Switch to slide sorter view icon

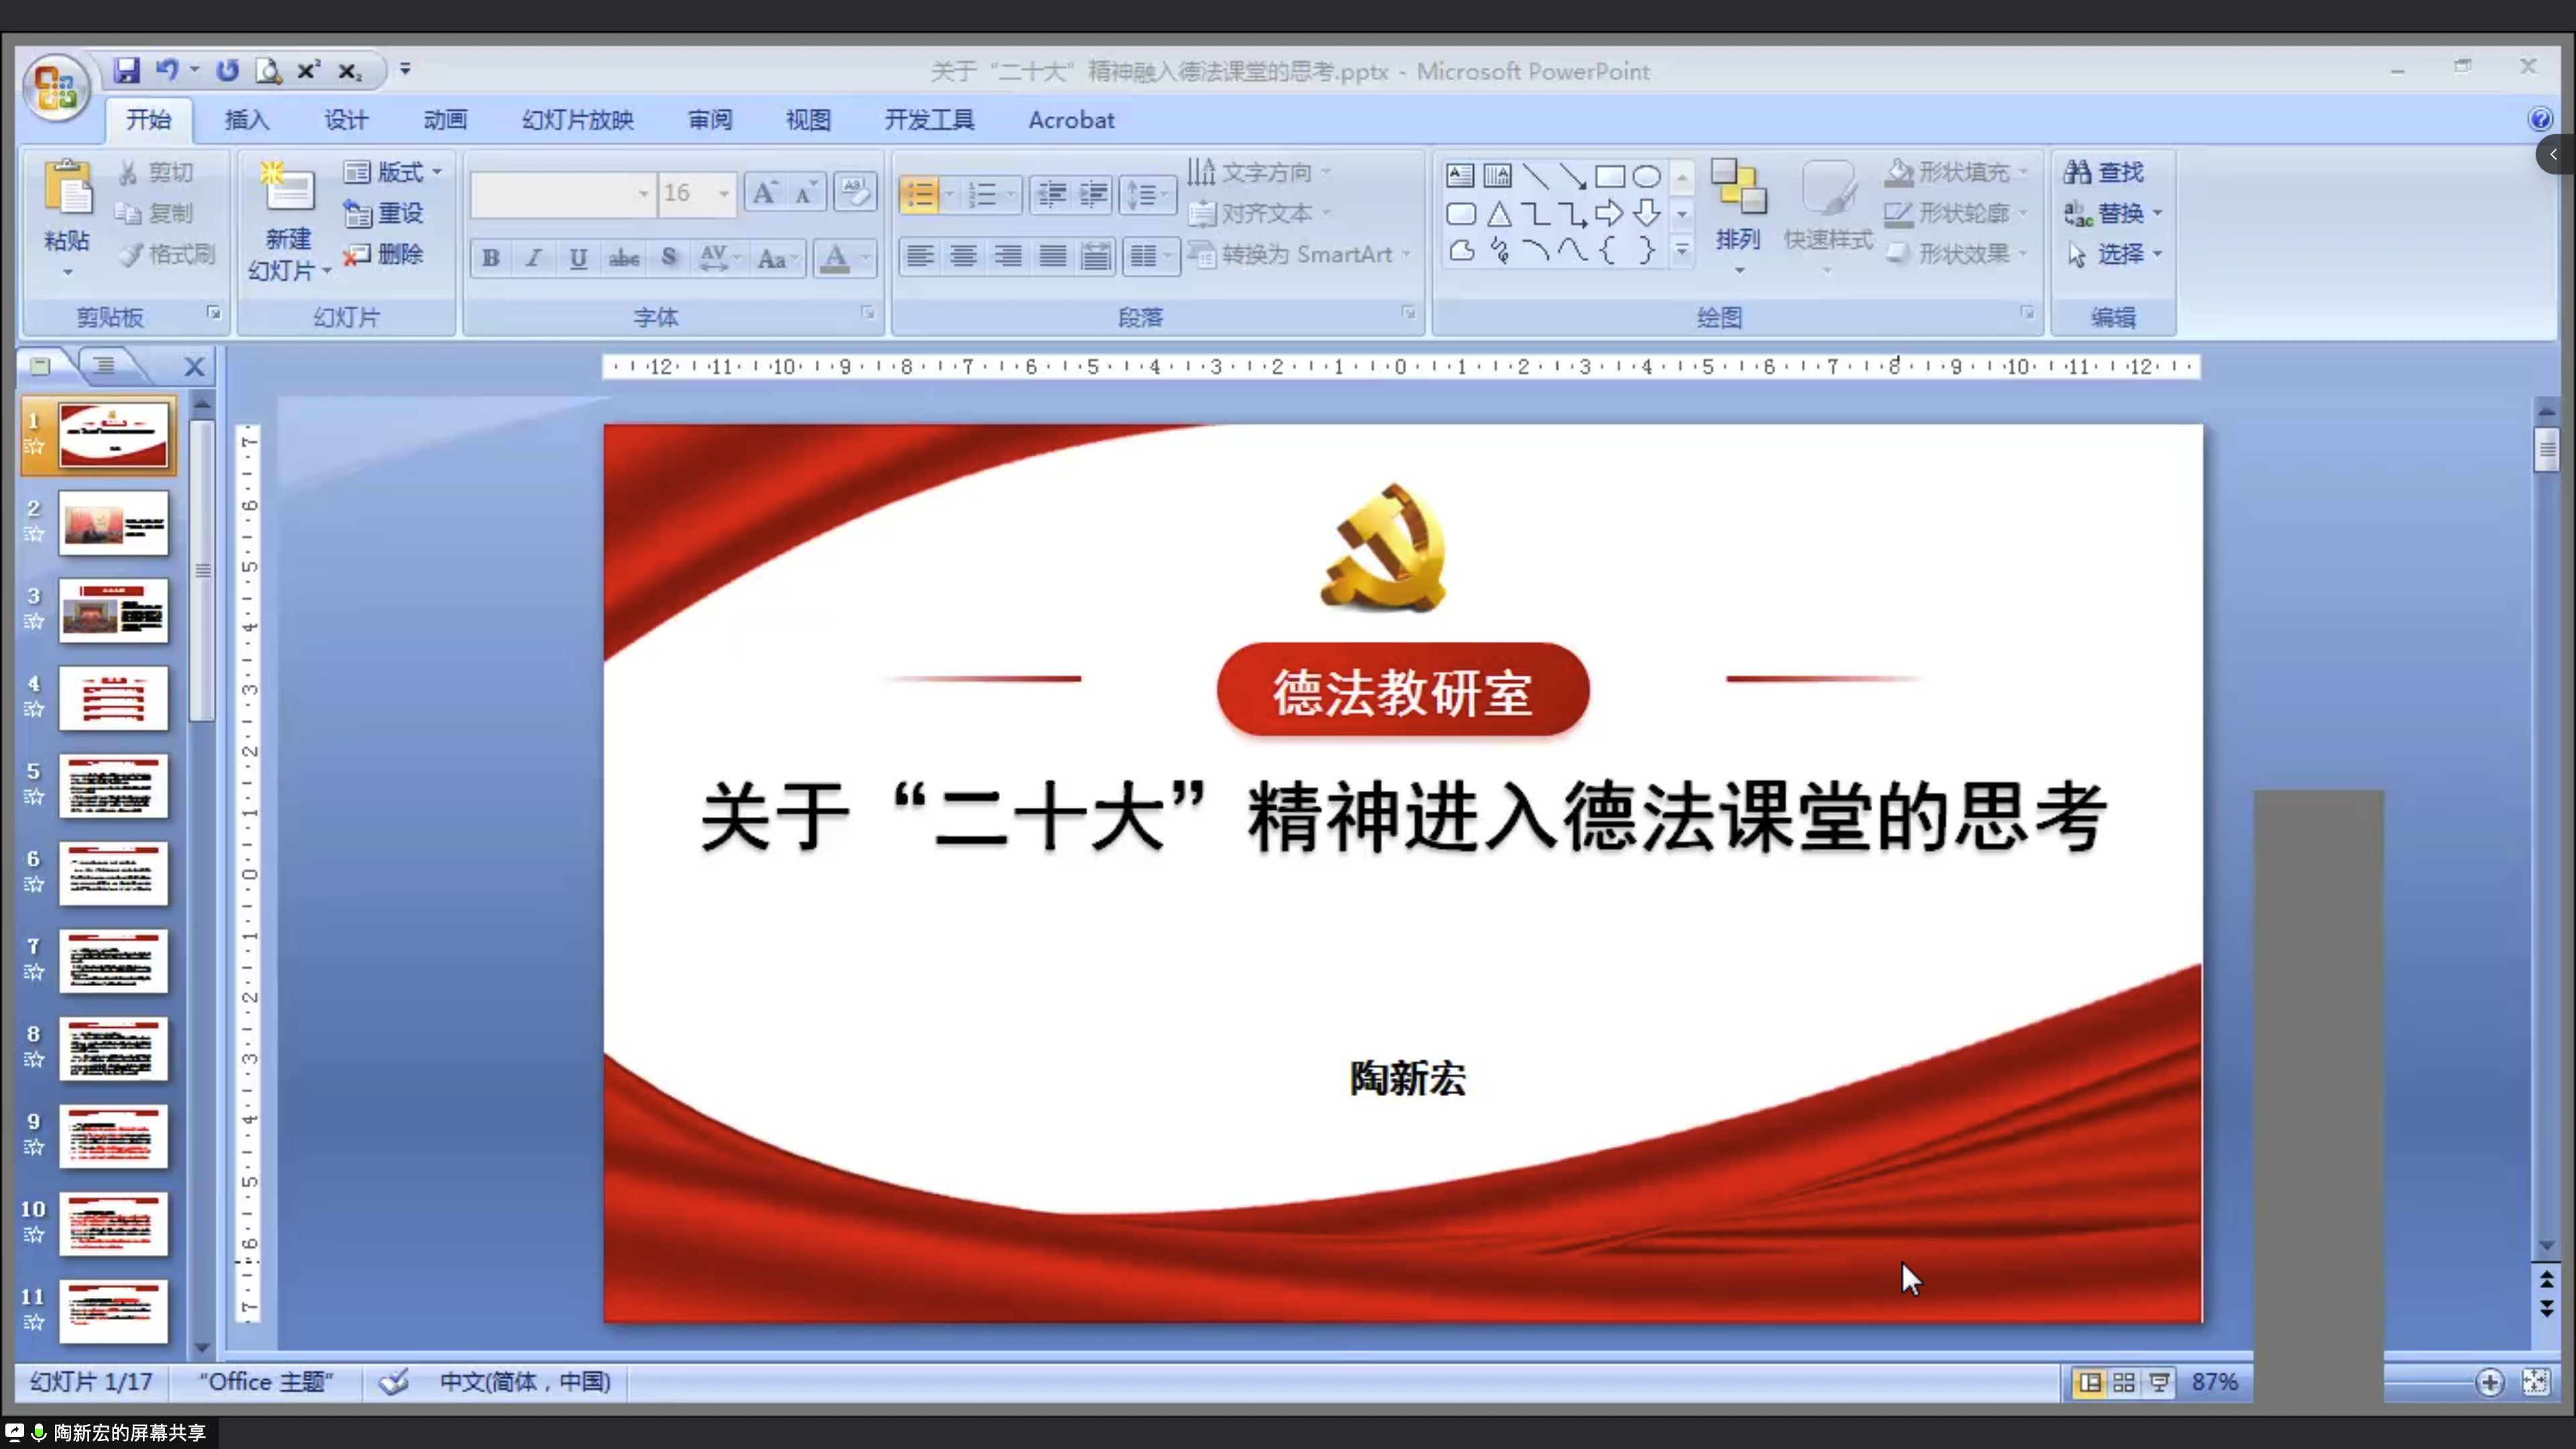coord(2124,1382)
